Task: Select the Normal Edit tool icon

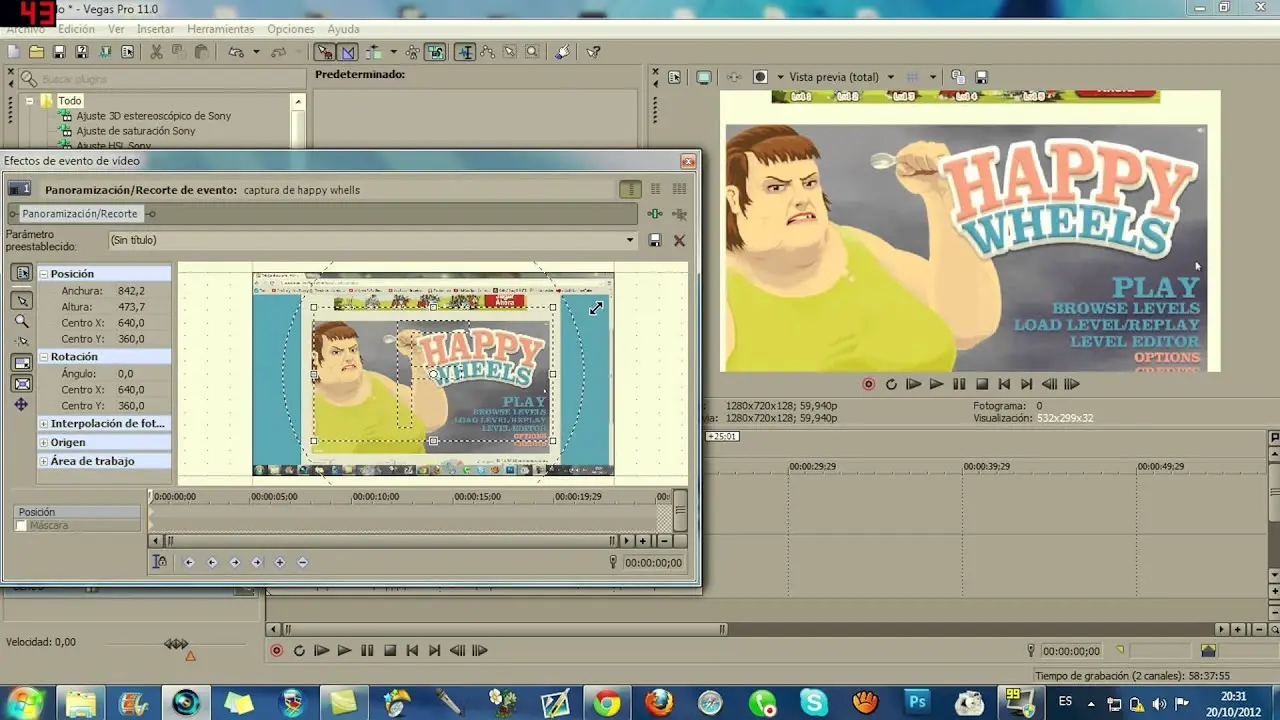Action: pyautogui.click(x=465, y=52)
